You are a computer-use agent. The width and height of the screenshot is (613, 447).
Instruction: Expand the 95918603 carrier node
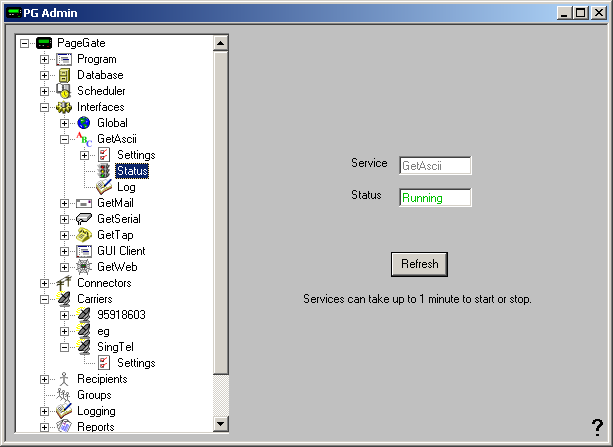pyautogui.click(x=65, y=315)
